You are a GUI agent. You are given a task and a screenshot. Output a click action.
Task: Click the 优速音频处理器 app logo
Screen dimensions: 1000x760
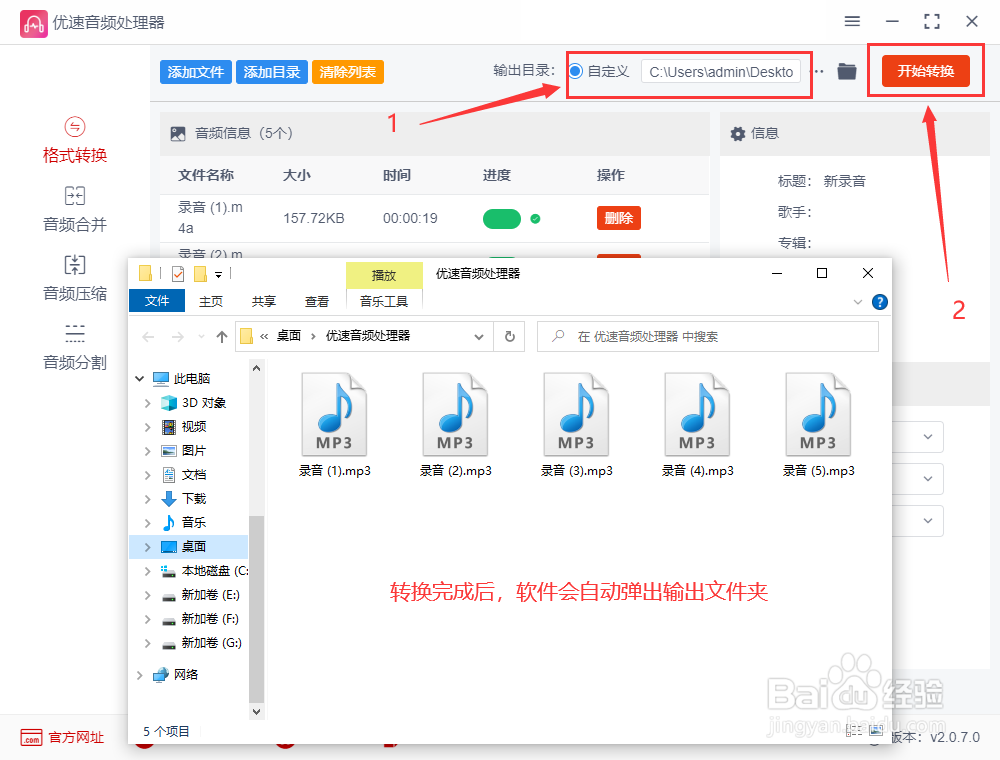[x=33, y=24]
